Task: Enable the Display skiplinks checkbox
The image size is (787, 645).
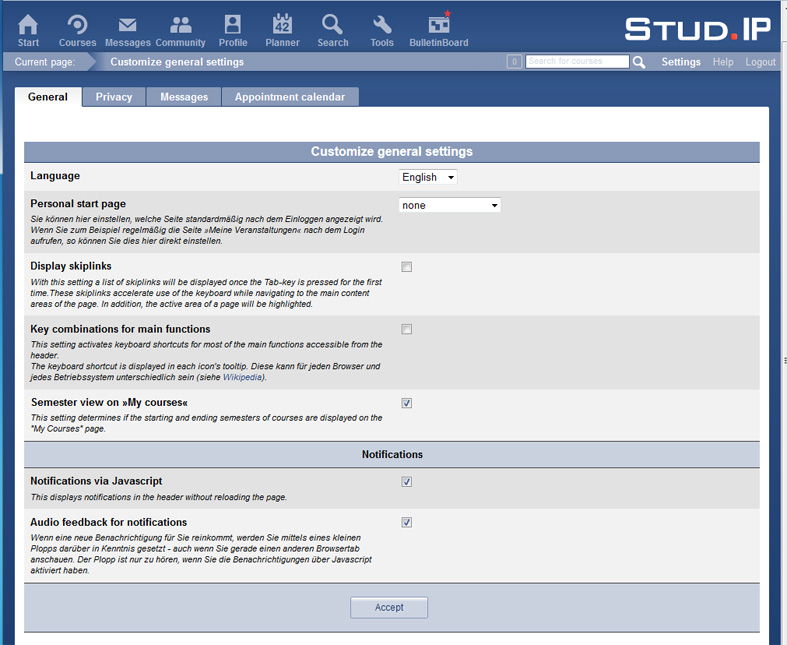Action: [407, 267]
